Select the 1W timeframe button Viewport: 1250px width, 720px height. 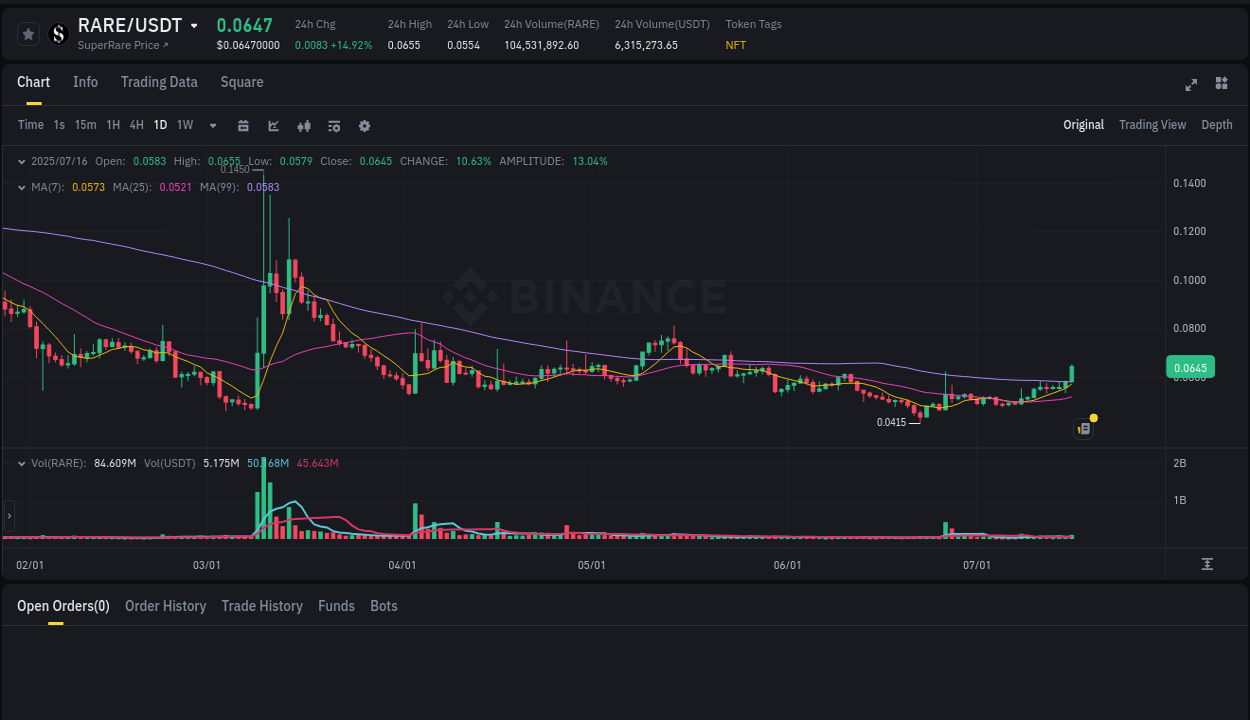click(x=184, y=125)
